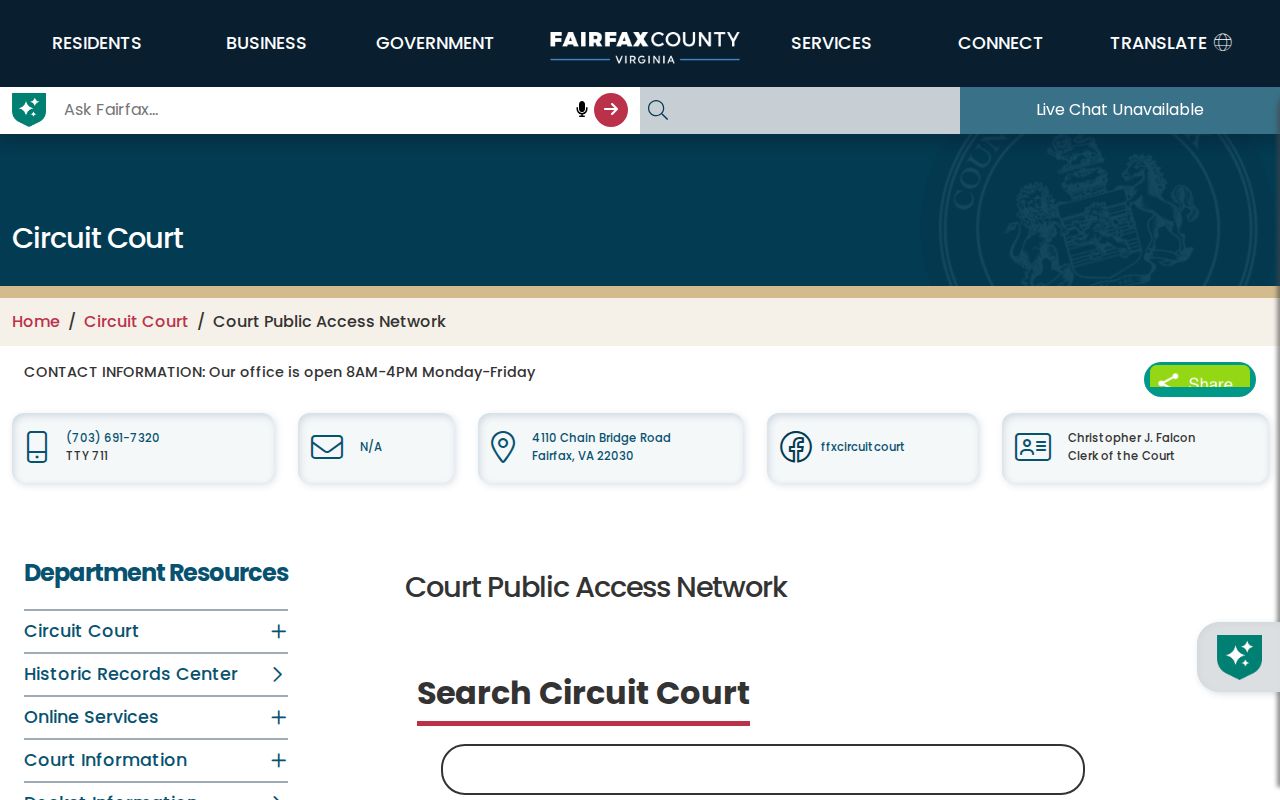Open the Court Information sidebar link

pyautogui.click(x=105, y=760)
